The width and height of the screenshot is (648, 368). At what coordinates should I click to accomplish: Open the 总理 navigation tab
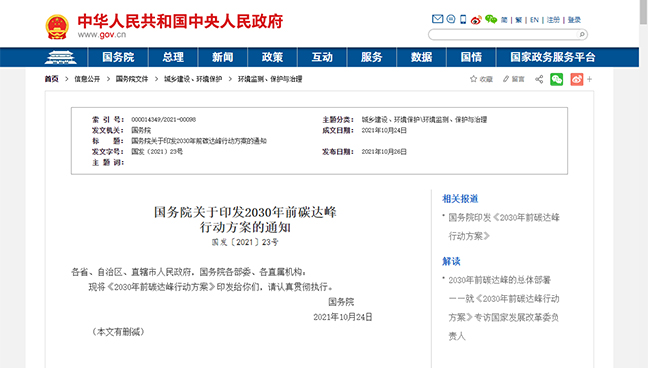tap(173, 57)
